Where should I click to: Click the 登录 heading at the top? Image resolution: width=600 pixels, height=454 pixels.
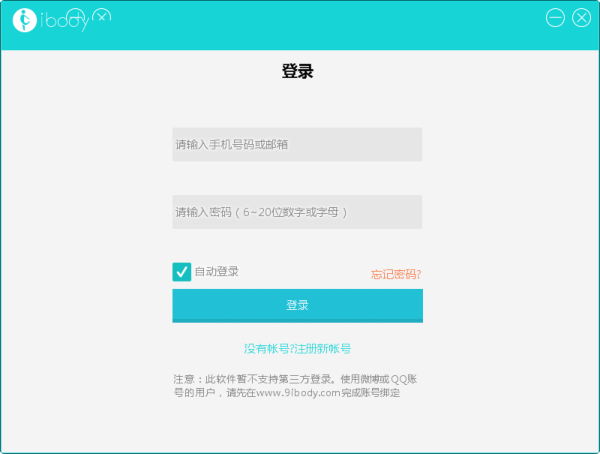click(298, 72)
